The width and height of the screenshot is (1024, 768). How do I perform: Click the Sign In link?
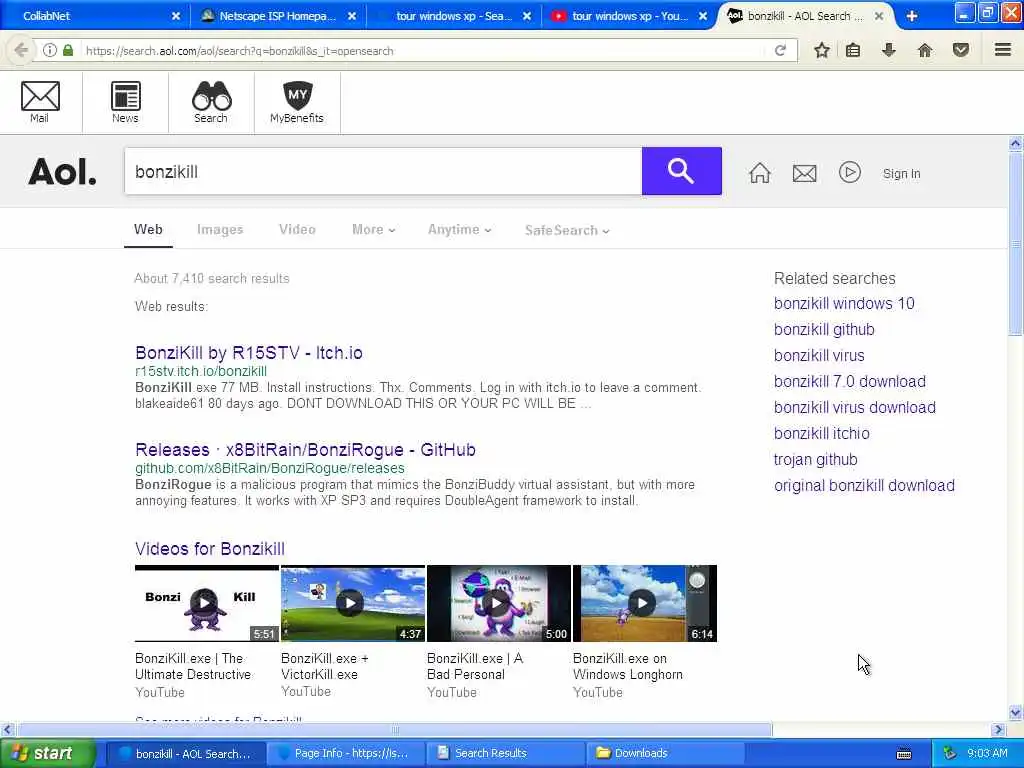[901, 174]
